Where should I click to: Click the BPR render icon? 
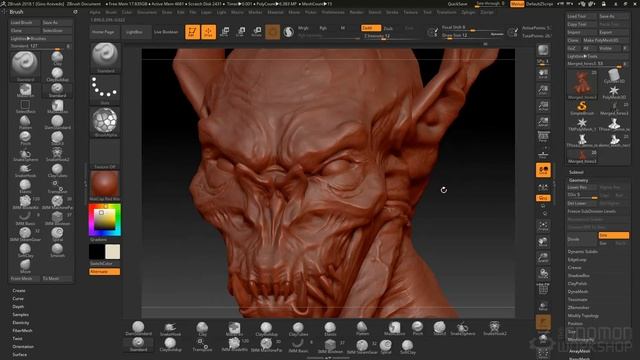(543, 51)
